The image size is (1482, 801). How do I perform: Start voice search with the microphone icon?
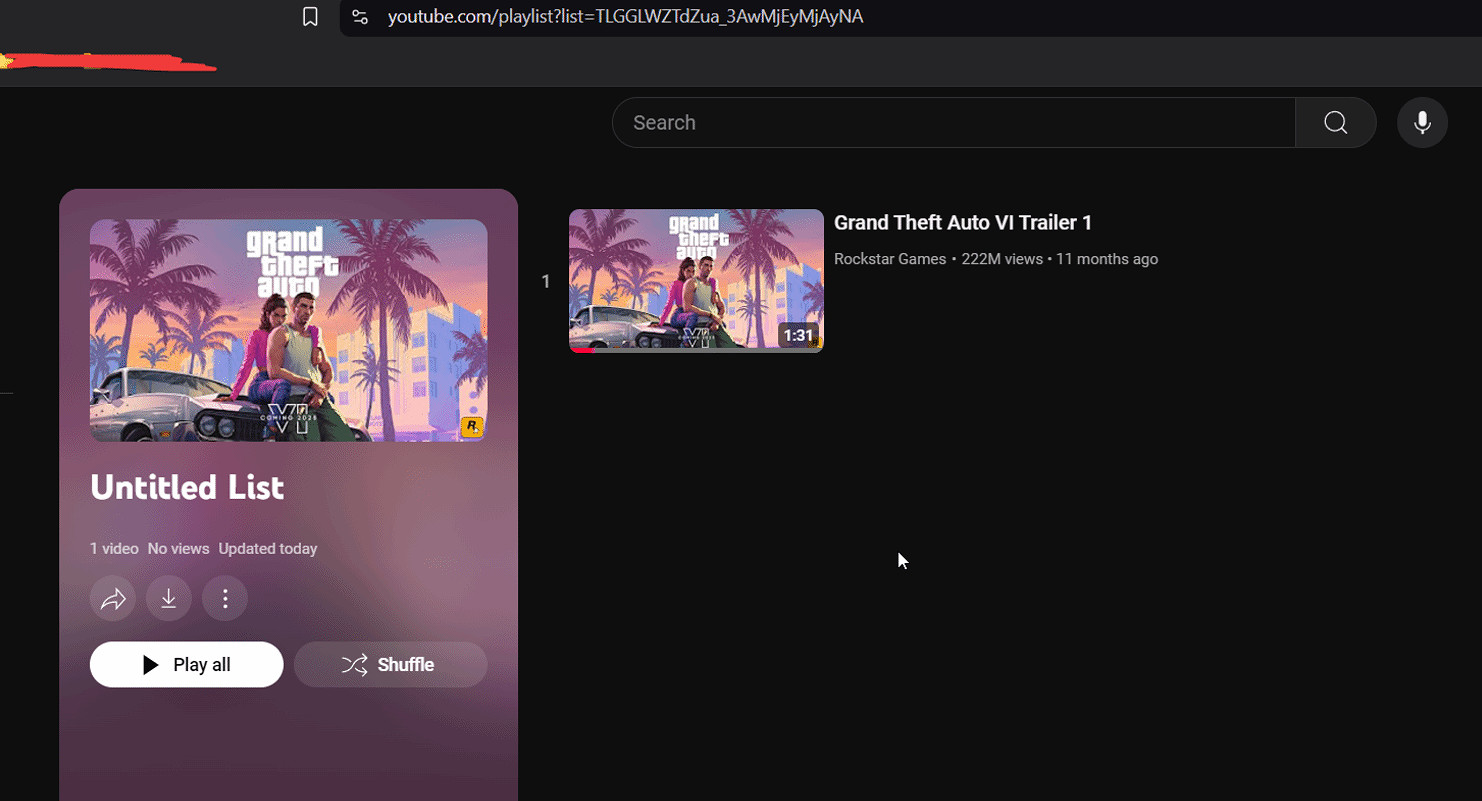(x=1422, y=122)
